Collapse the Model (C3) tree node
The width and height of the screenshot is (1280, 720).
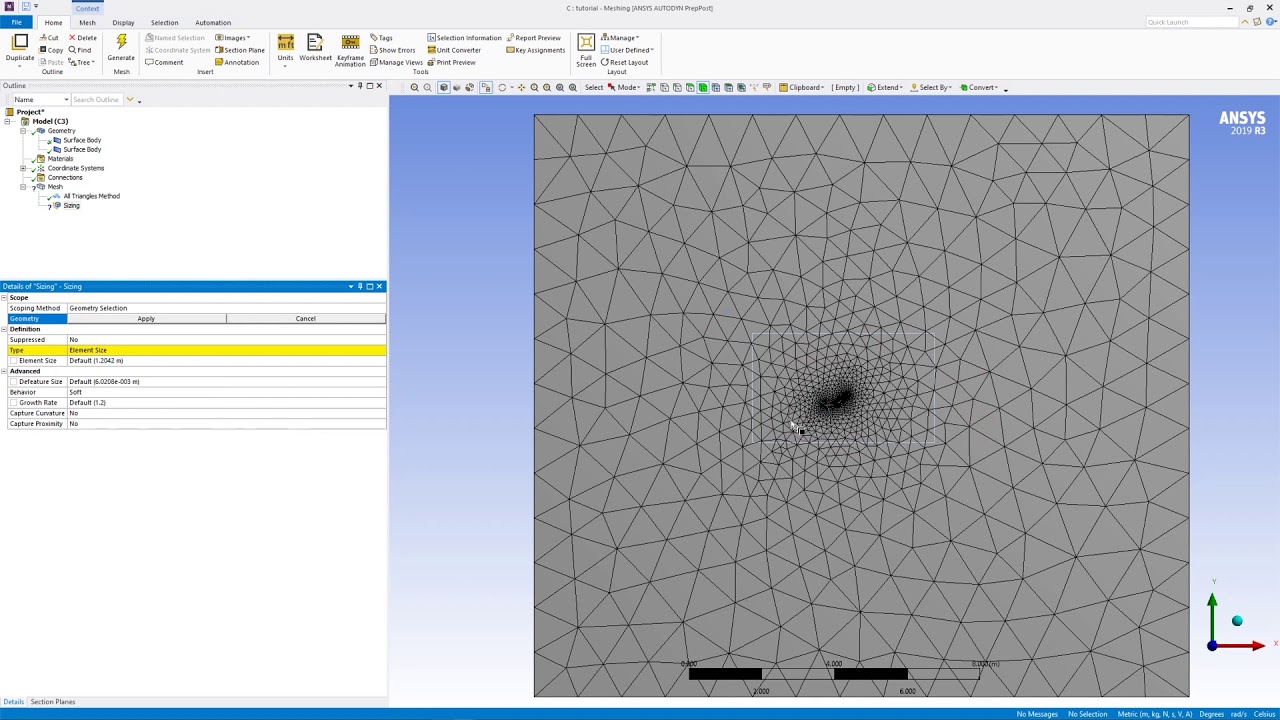pos(8,121)
